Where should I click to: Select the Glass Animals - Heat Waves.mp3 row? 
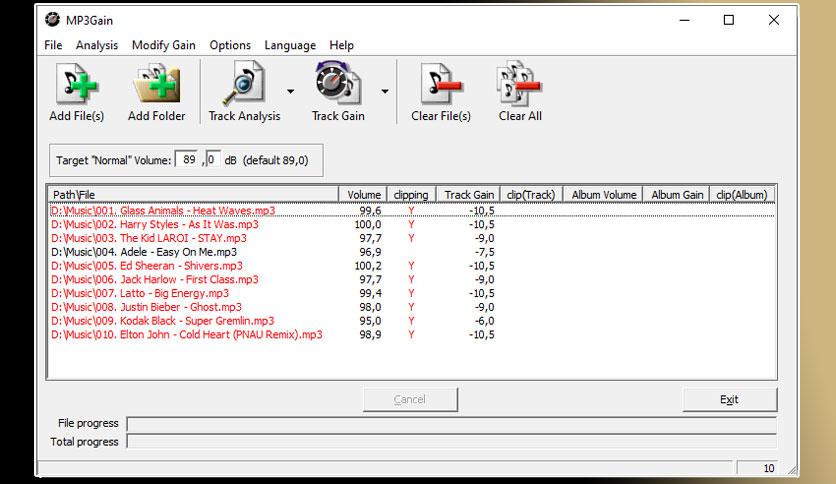[x=412, y=211]
